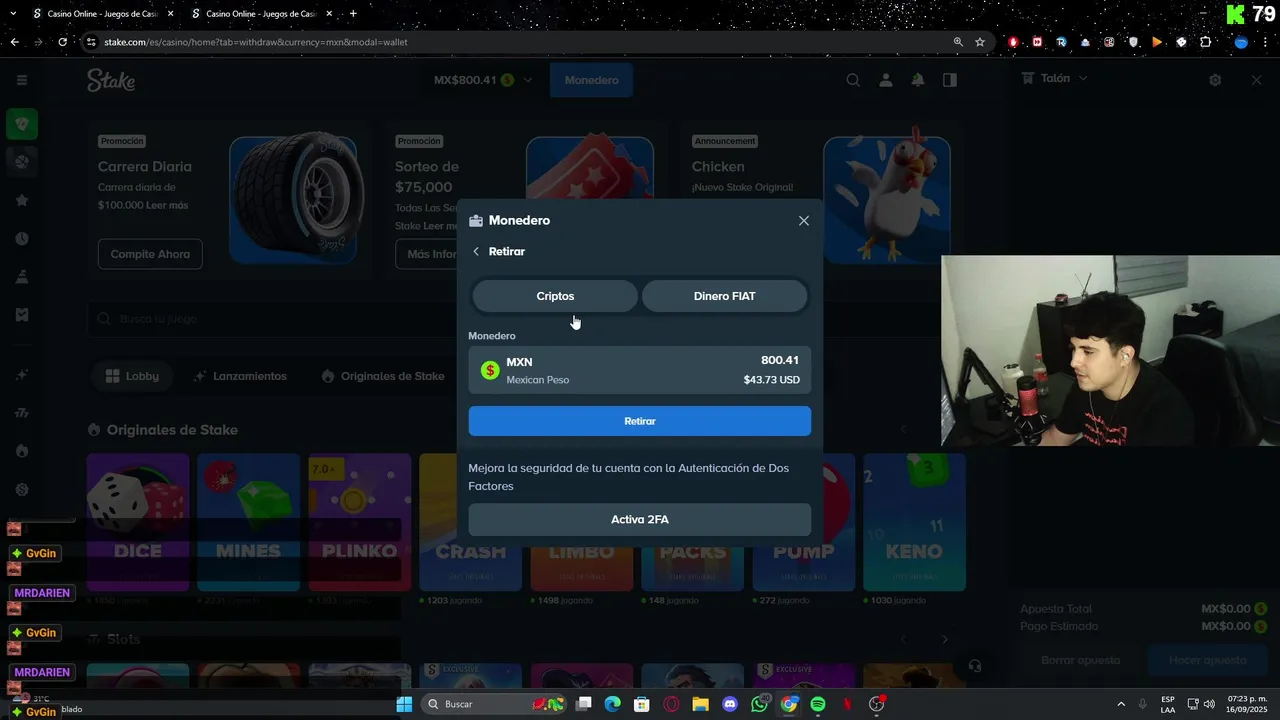Open the user profile icon in the header
Image resolution: width=1280 pixels, height=720 pixels.
(x=885, y=80)
